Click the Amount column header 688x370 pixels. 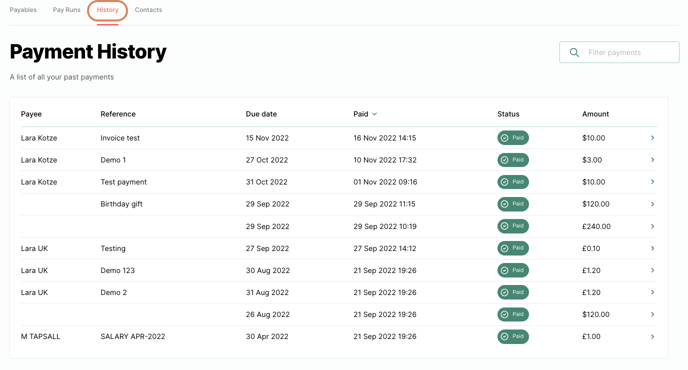click(595, 114)
